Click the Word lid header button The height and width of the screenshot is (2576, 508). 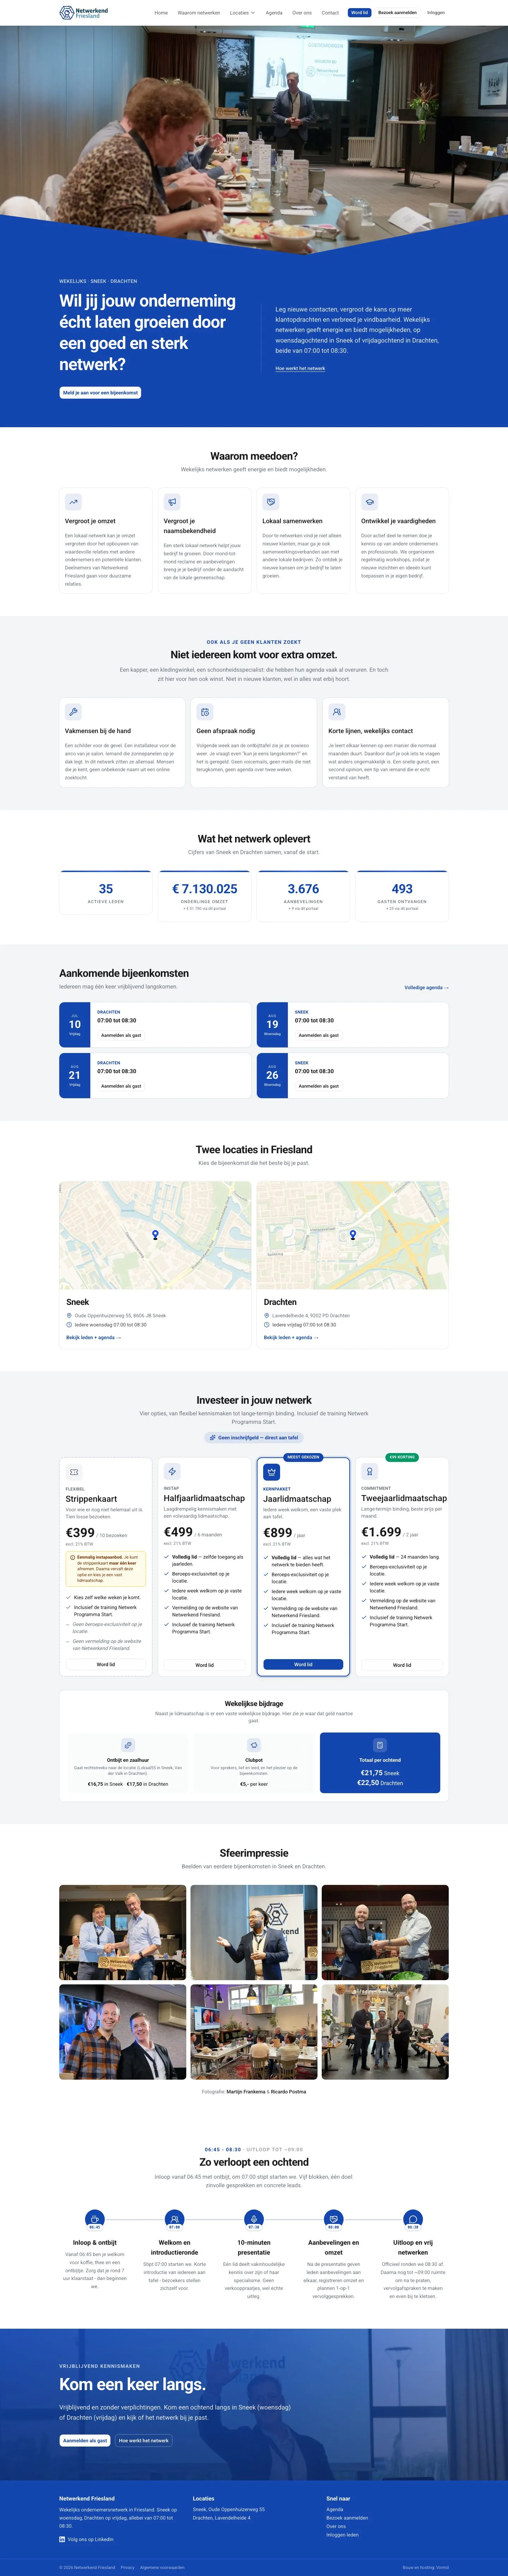coord(359,13)
